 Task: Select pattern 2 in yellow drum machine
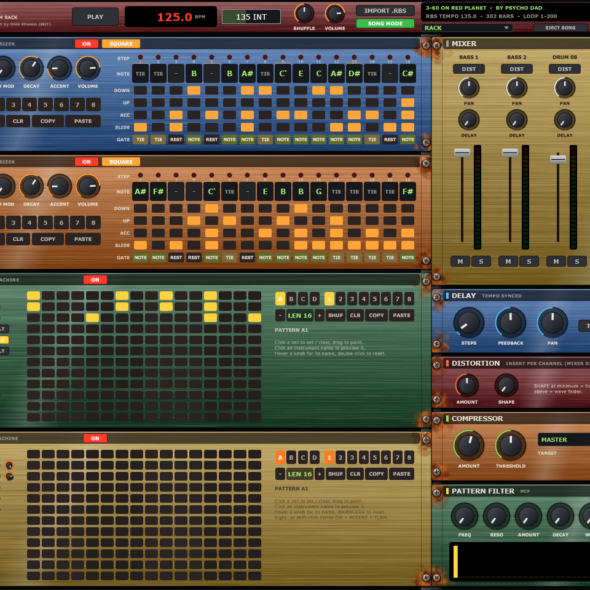[x=340, y=458]
